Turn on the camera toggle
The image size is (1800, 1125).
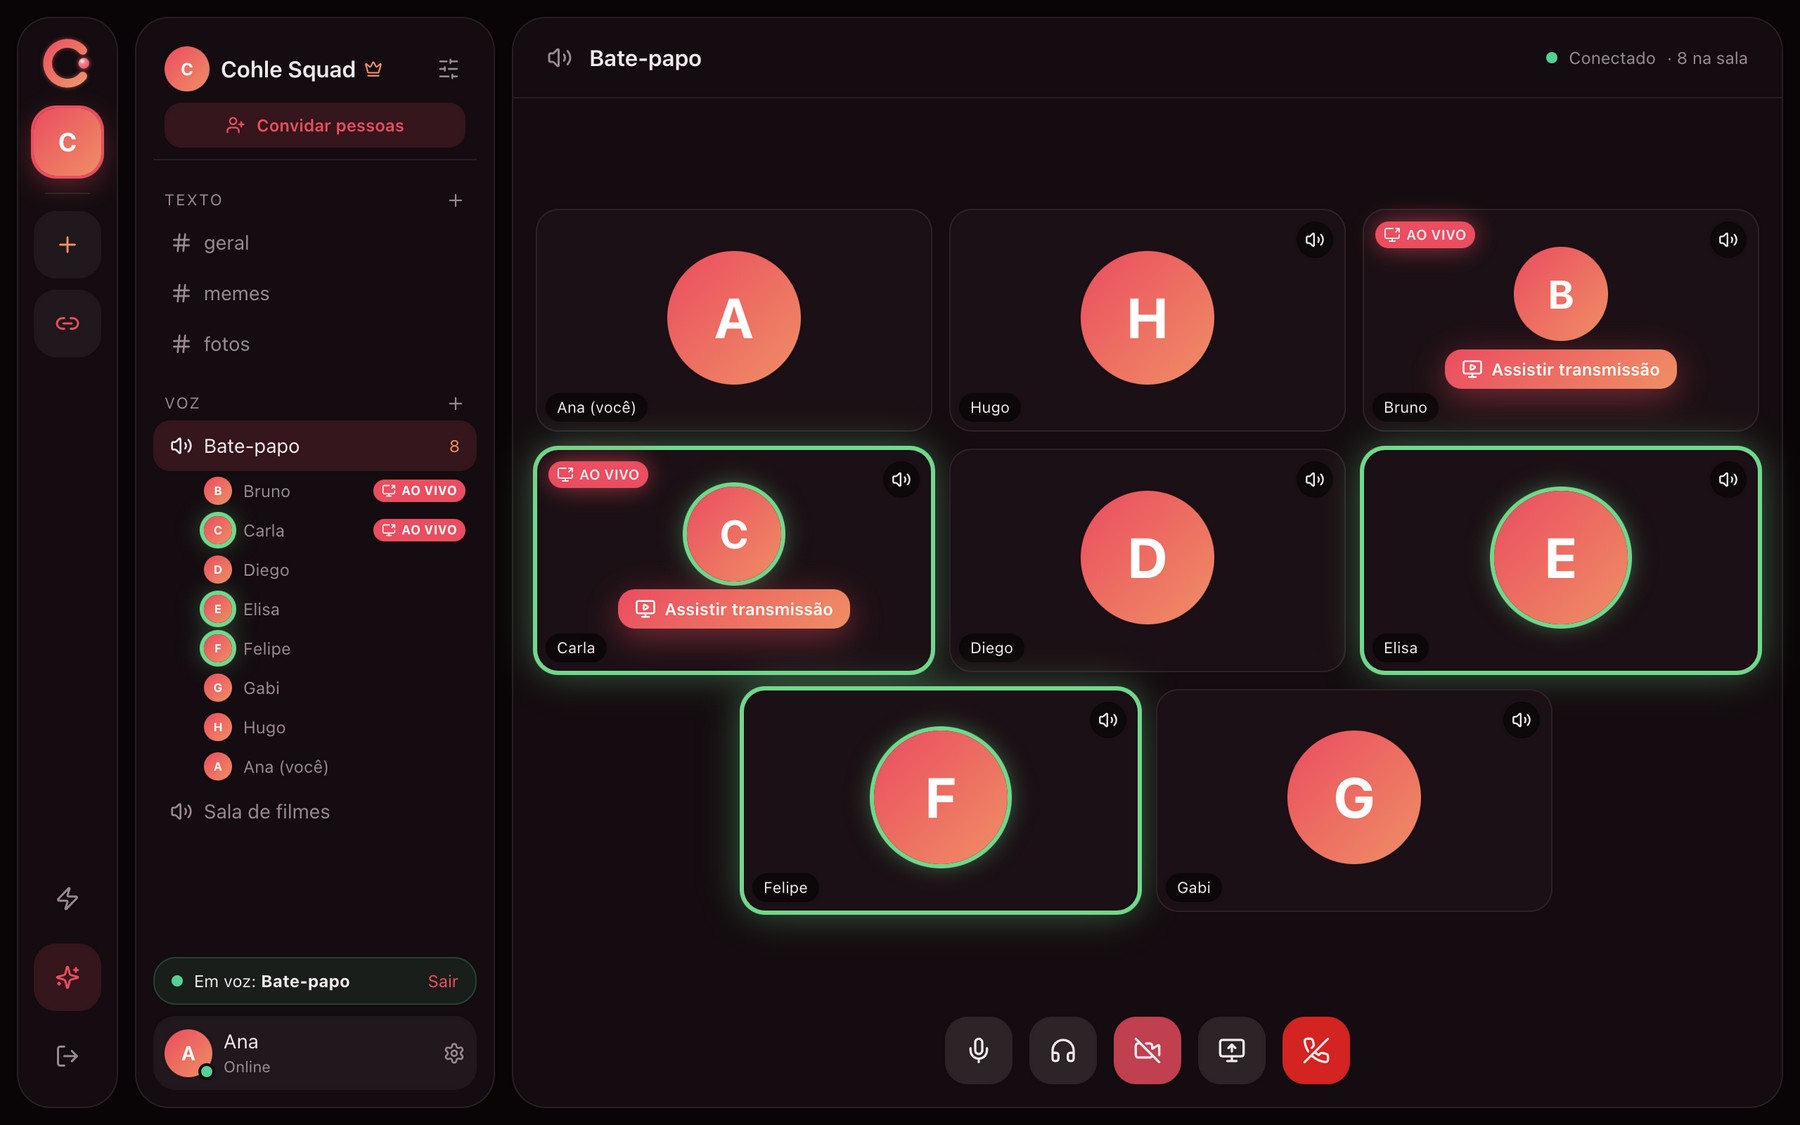click(x=1147, y=1050)
